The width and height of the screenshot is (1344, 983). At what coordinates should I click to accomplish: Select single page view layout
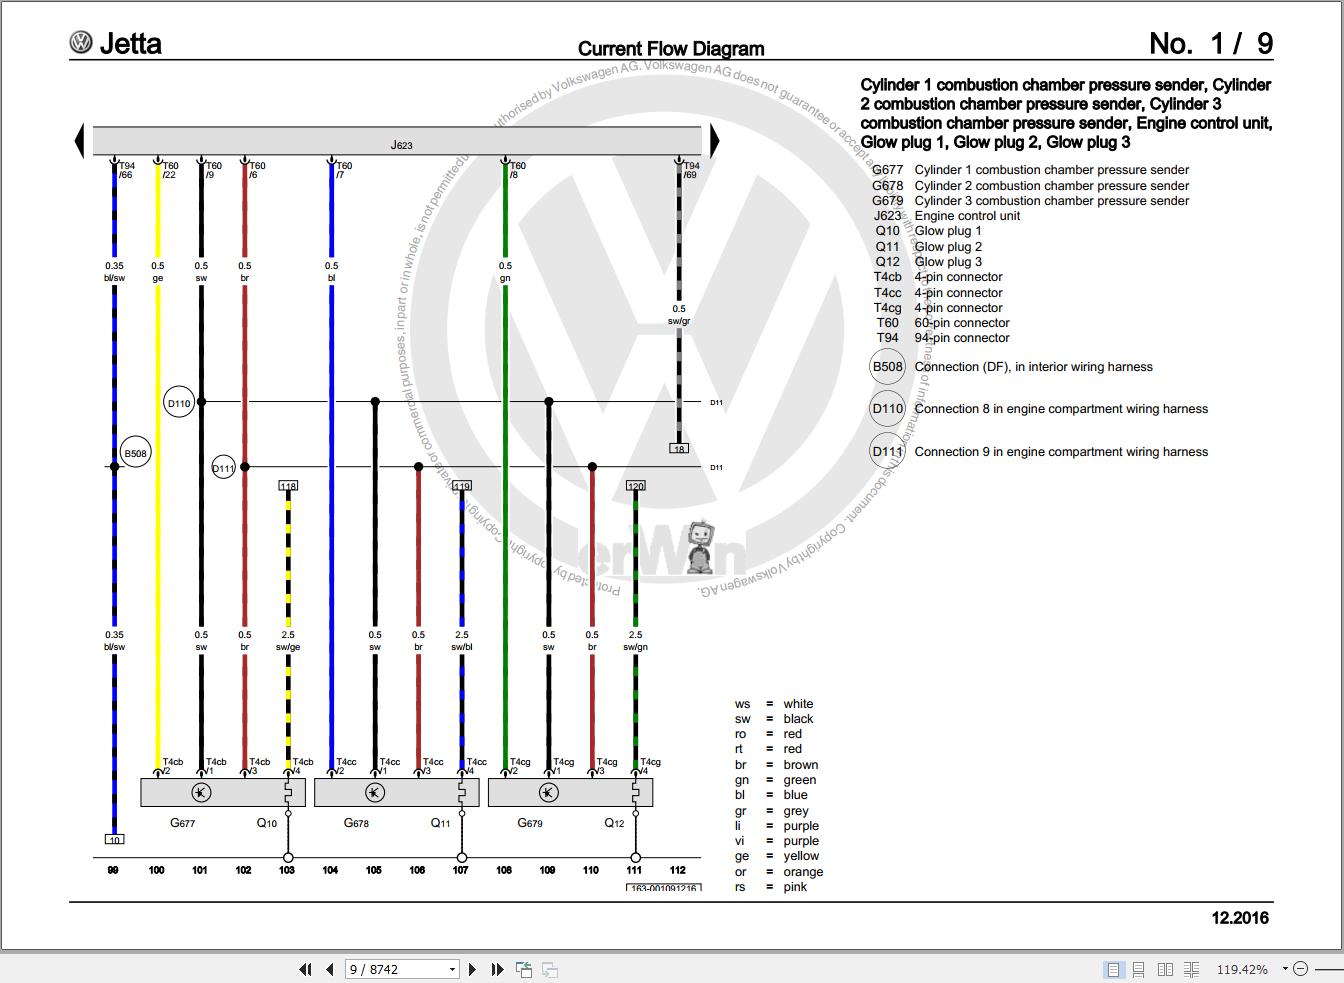1113,969
